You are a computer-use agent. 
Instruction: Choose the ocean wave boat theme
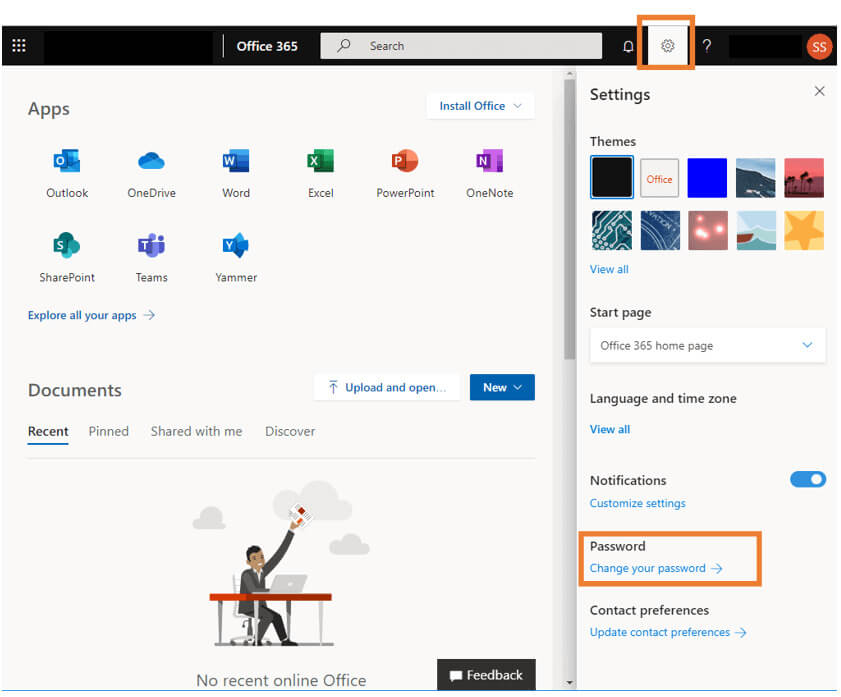point(756,231)
